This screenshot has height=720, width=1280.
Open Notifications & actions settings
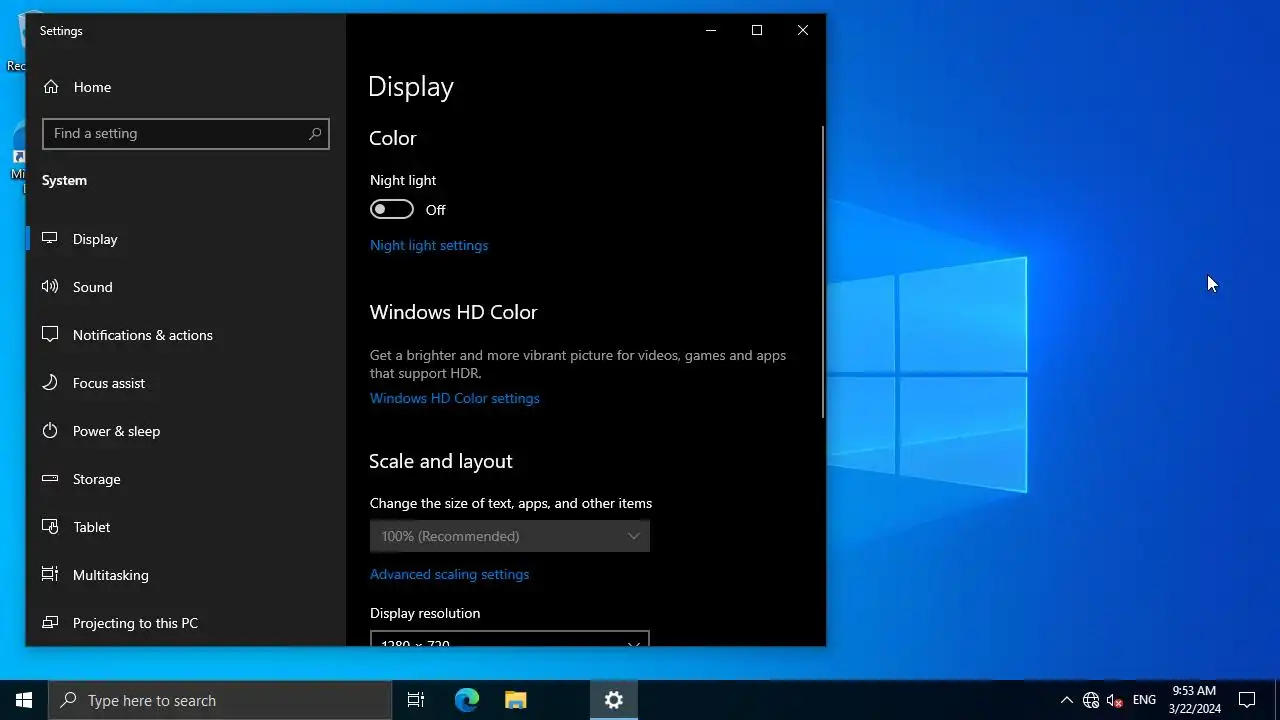click(x=186, y=335)
